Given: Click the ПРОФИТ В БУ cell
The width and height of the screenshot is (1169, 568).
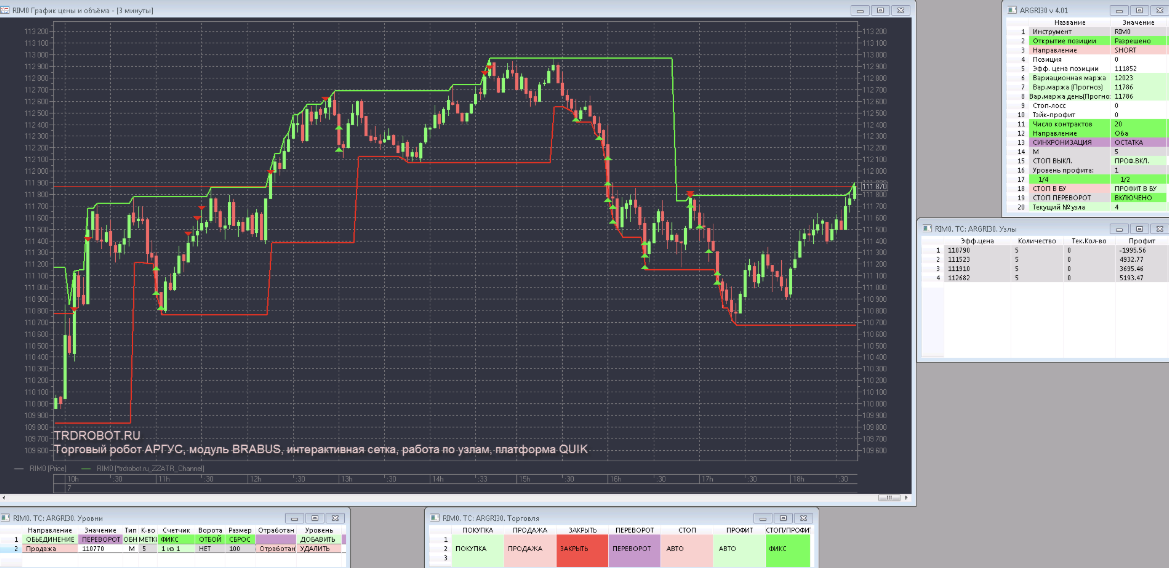Looking at the screenshot, I should pyautogui.click(x=1138, y=189).
